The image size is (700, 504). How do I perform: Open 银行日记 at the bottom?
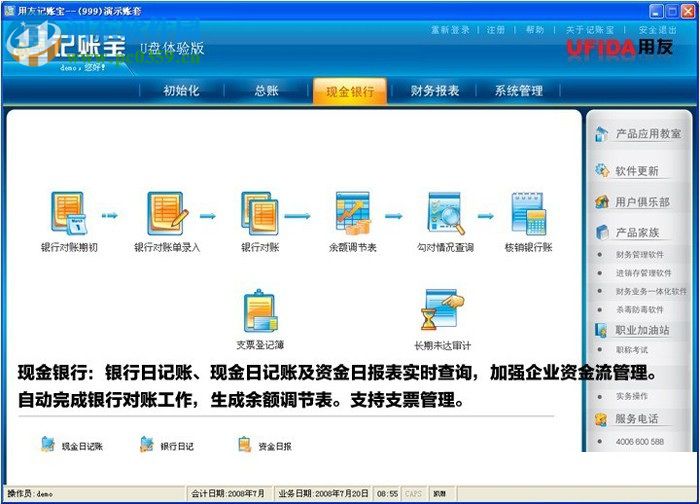166,446
